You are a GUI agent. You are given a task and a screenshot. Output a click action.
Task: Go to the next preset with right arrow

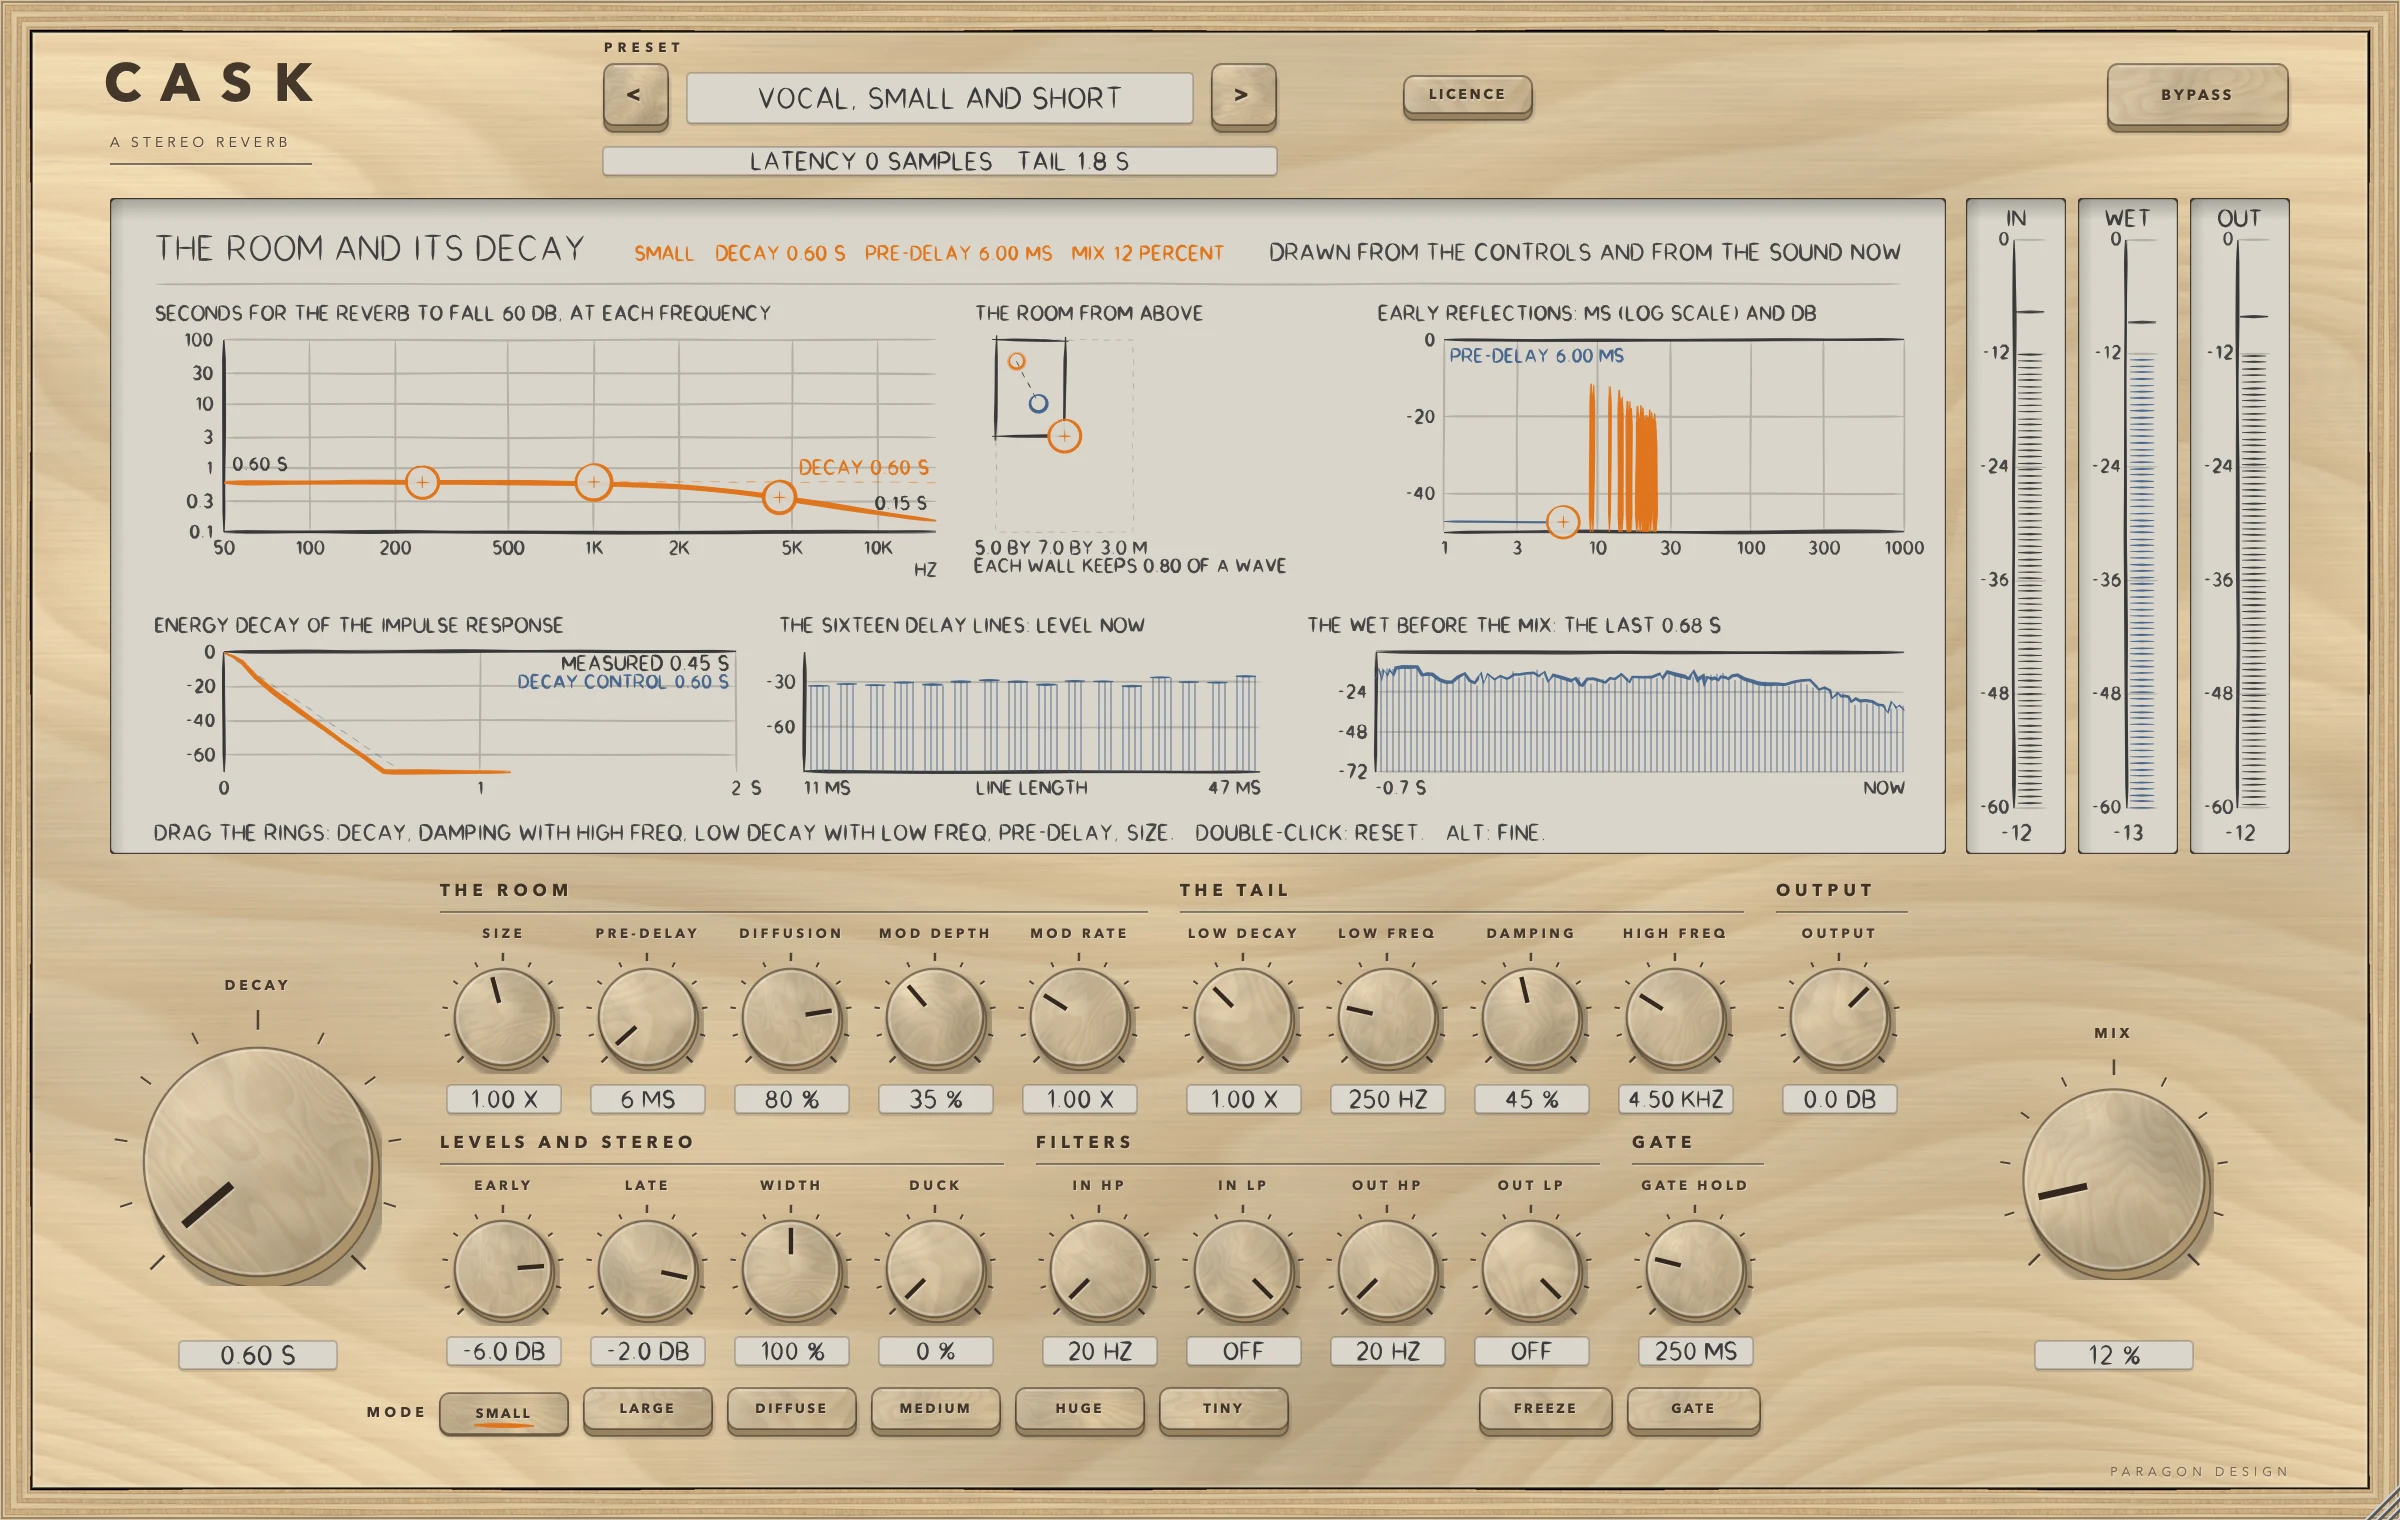click(x=1243, y=96)
